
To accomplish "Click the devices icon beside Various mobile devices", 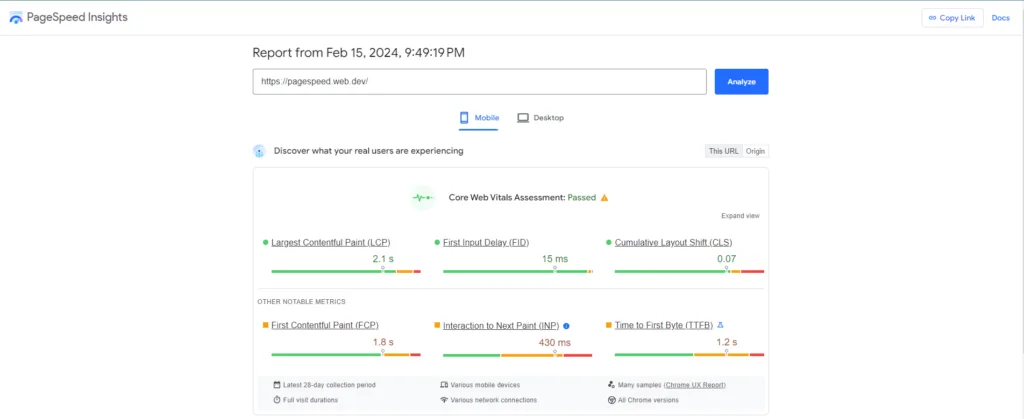I will tap(444, 385).
